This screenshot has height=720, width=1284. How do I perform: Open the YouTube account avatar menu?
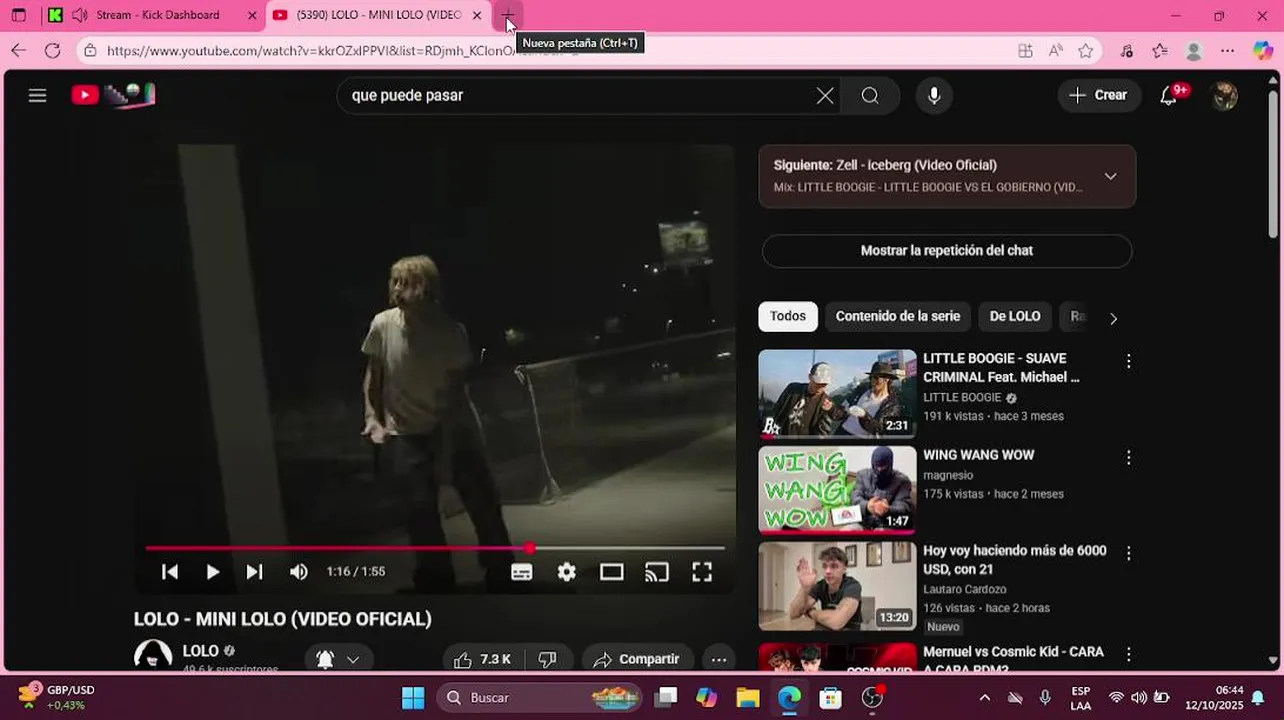click(1224, 95)
